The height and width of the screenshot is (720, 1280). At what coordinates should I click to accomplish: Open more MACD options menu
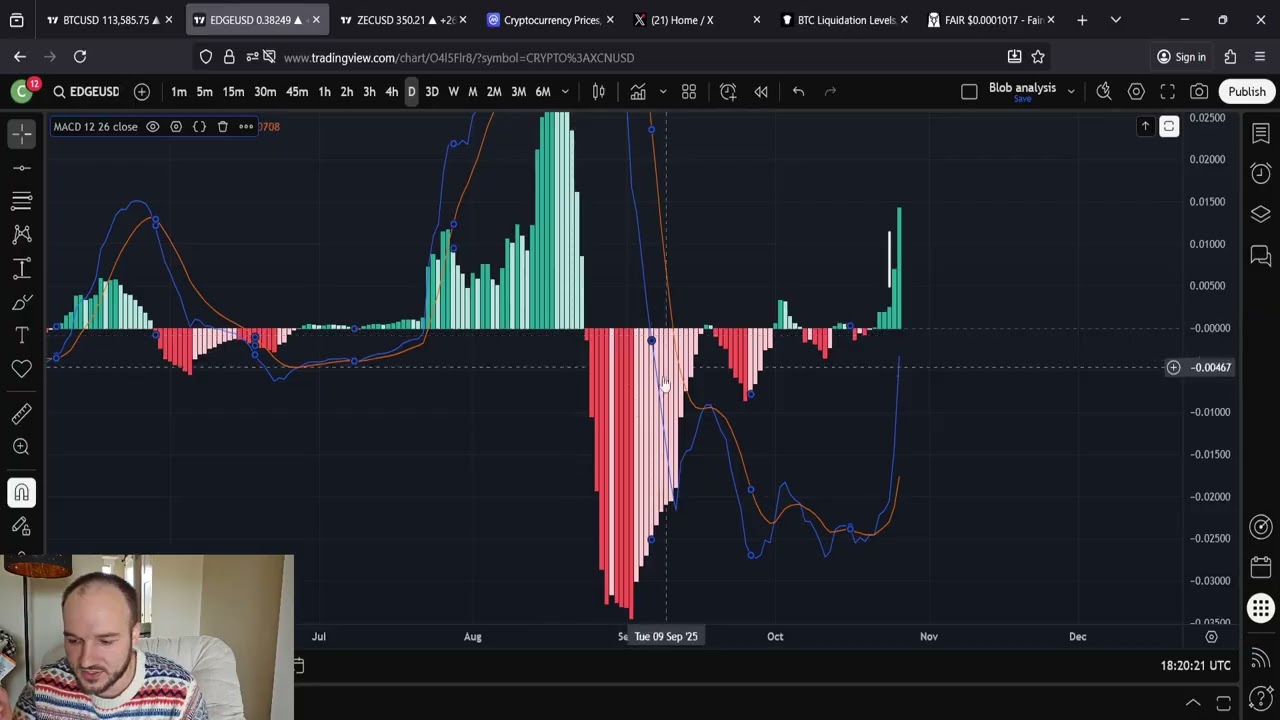point(246,127)
